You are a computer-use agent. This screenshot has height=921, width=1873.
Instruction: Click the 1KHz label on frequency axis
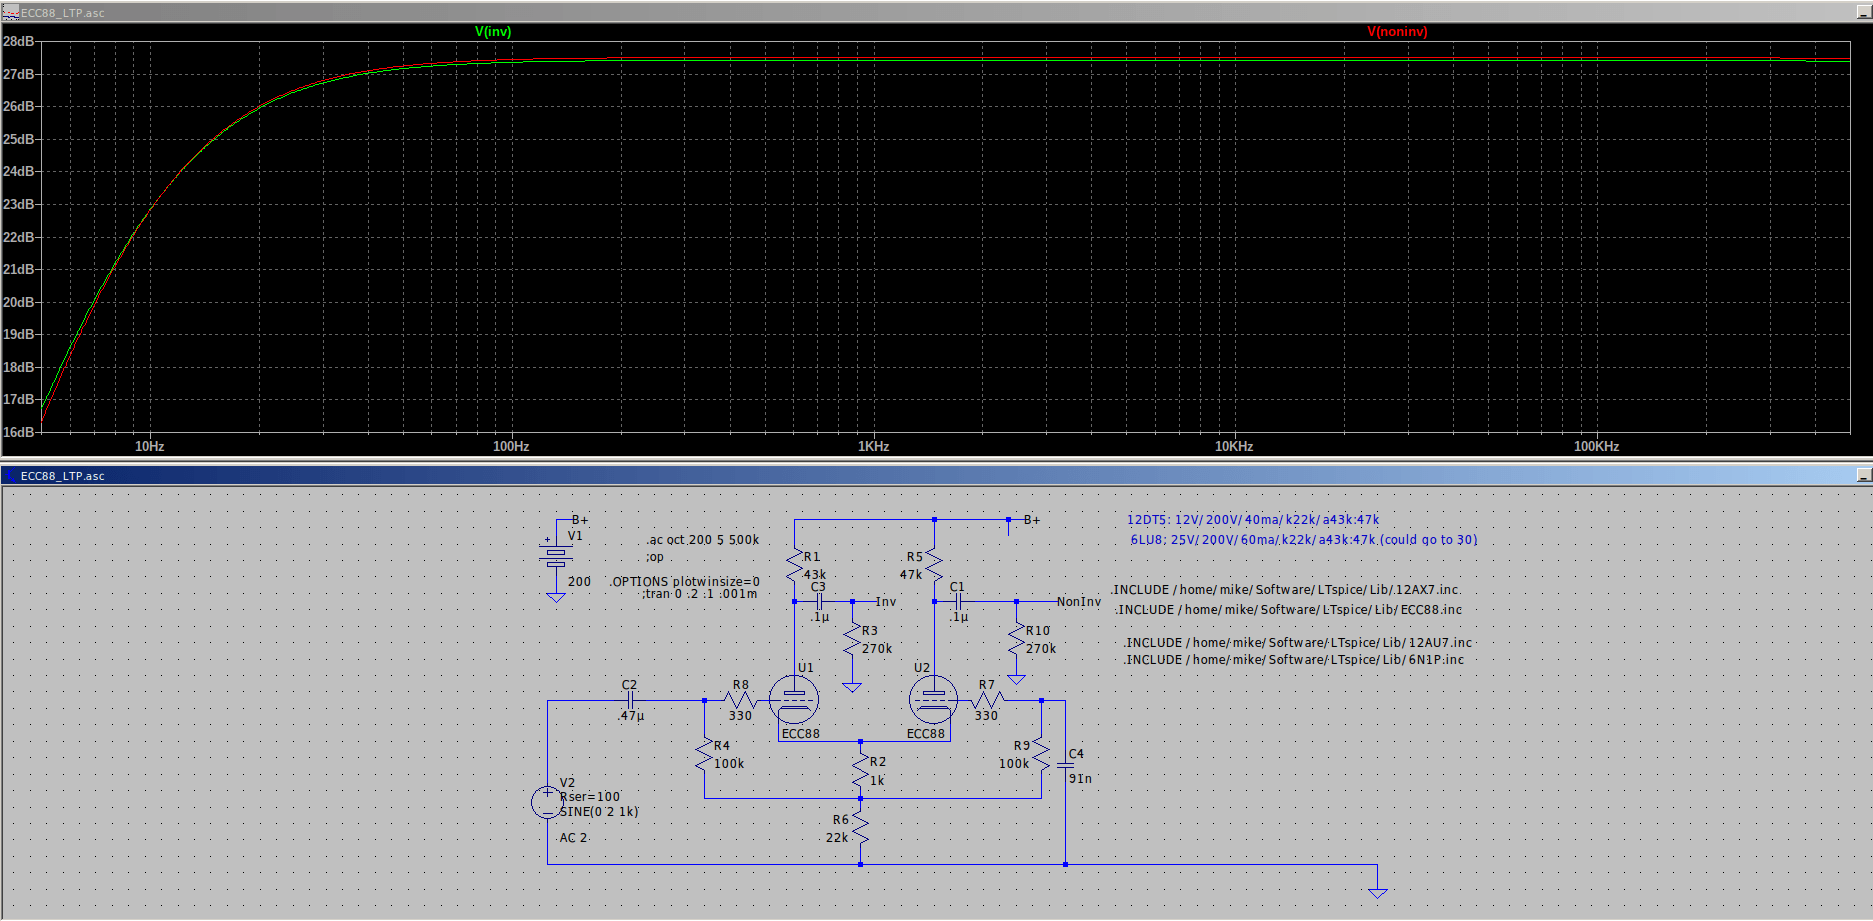[873, 446]
